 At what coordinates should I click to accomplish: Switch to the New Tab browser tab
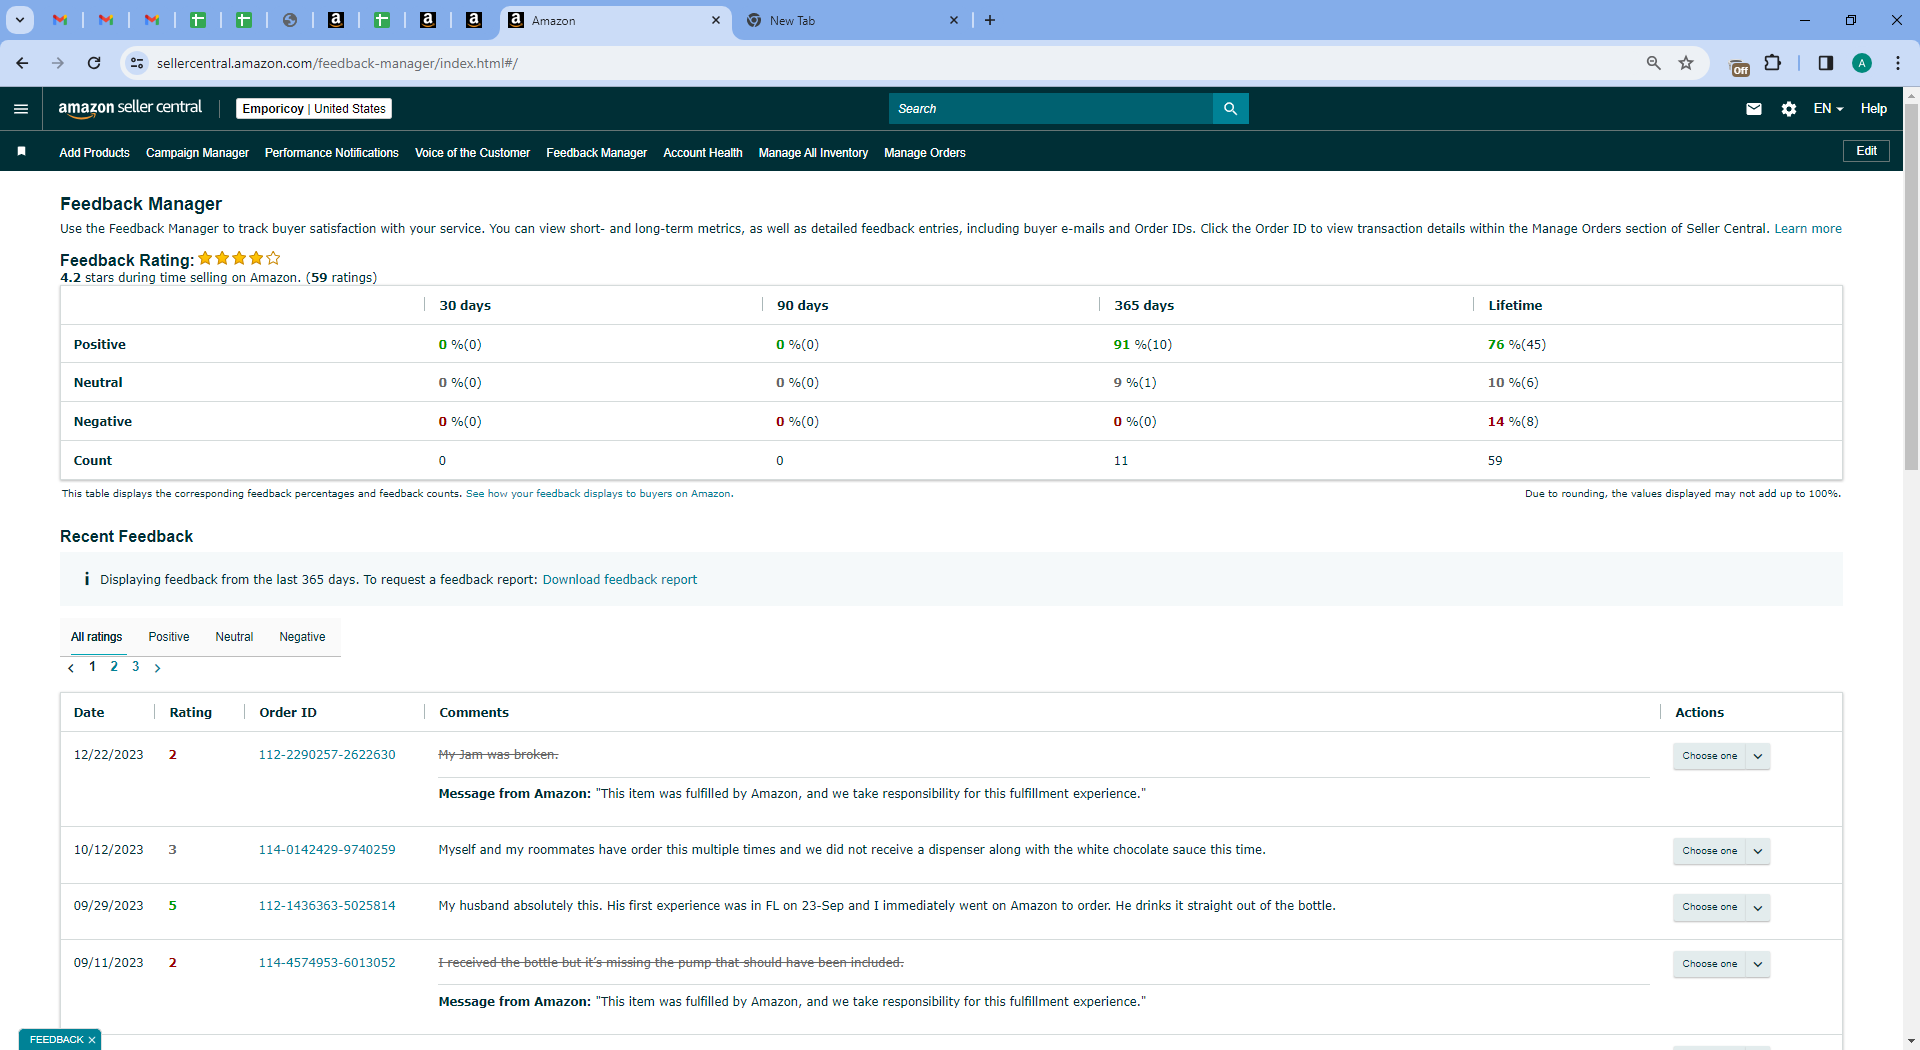[853, 20]
